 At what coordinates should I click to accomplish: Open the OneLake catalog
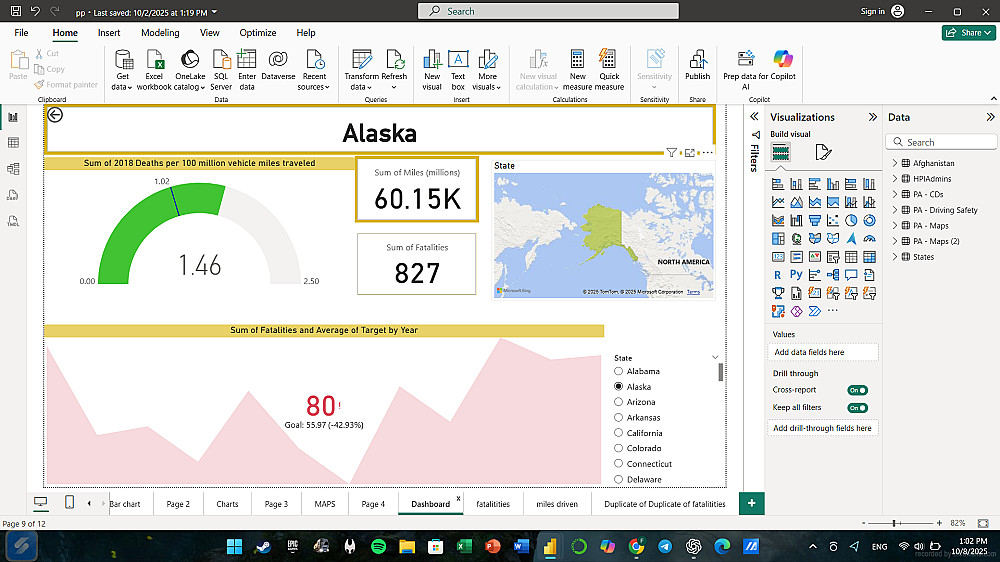190,70
